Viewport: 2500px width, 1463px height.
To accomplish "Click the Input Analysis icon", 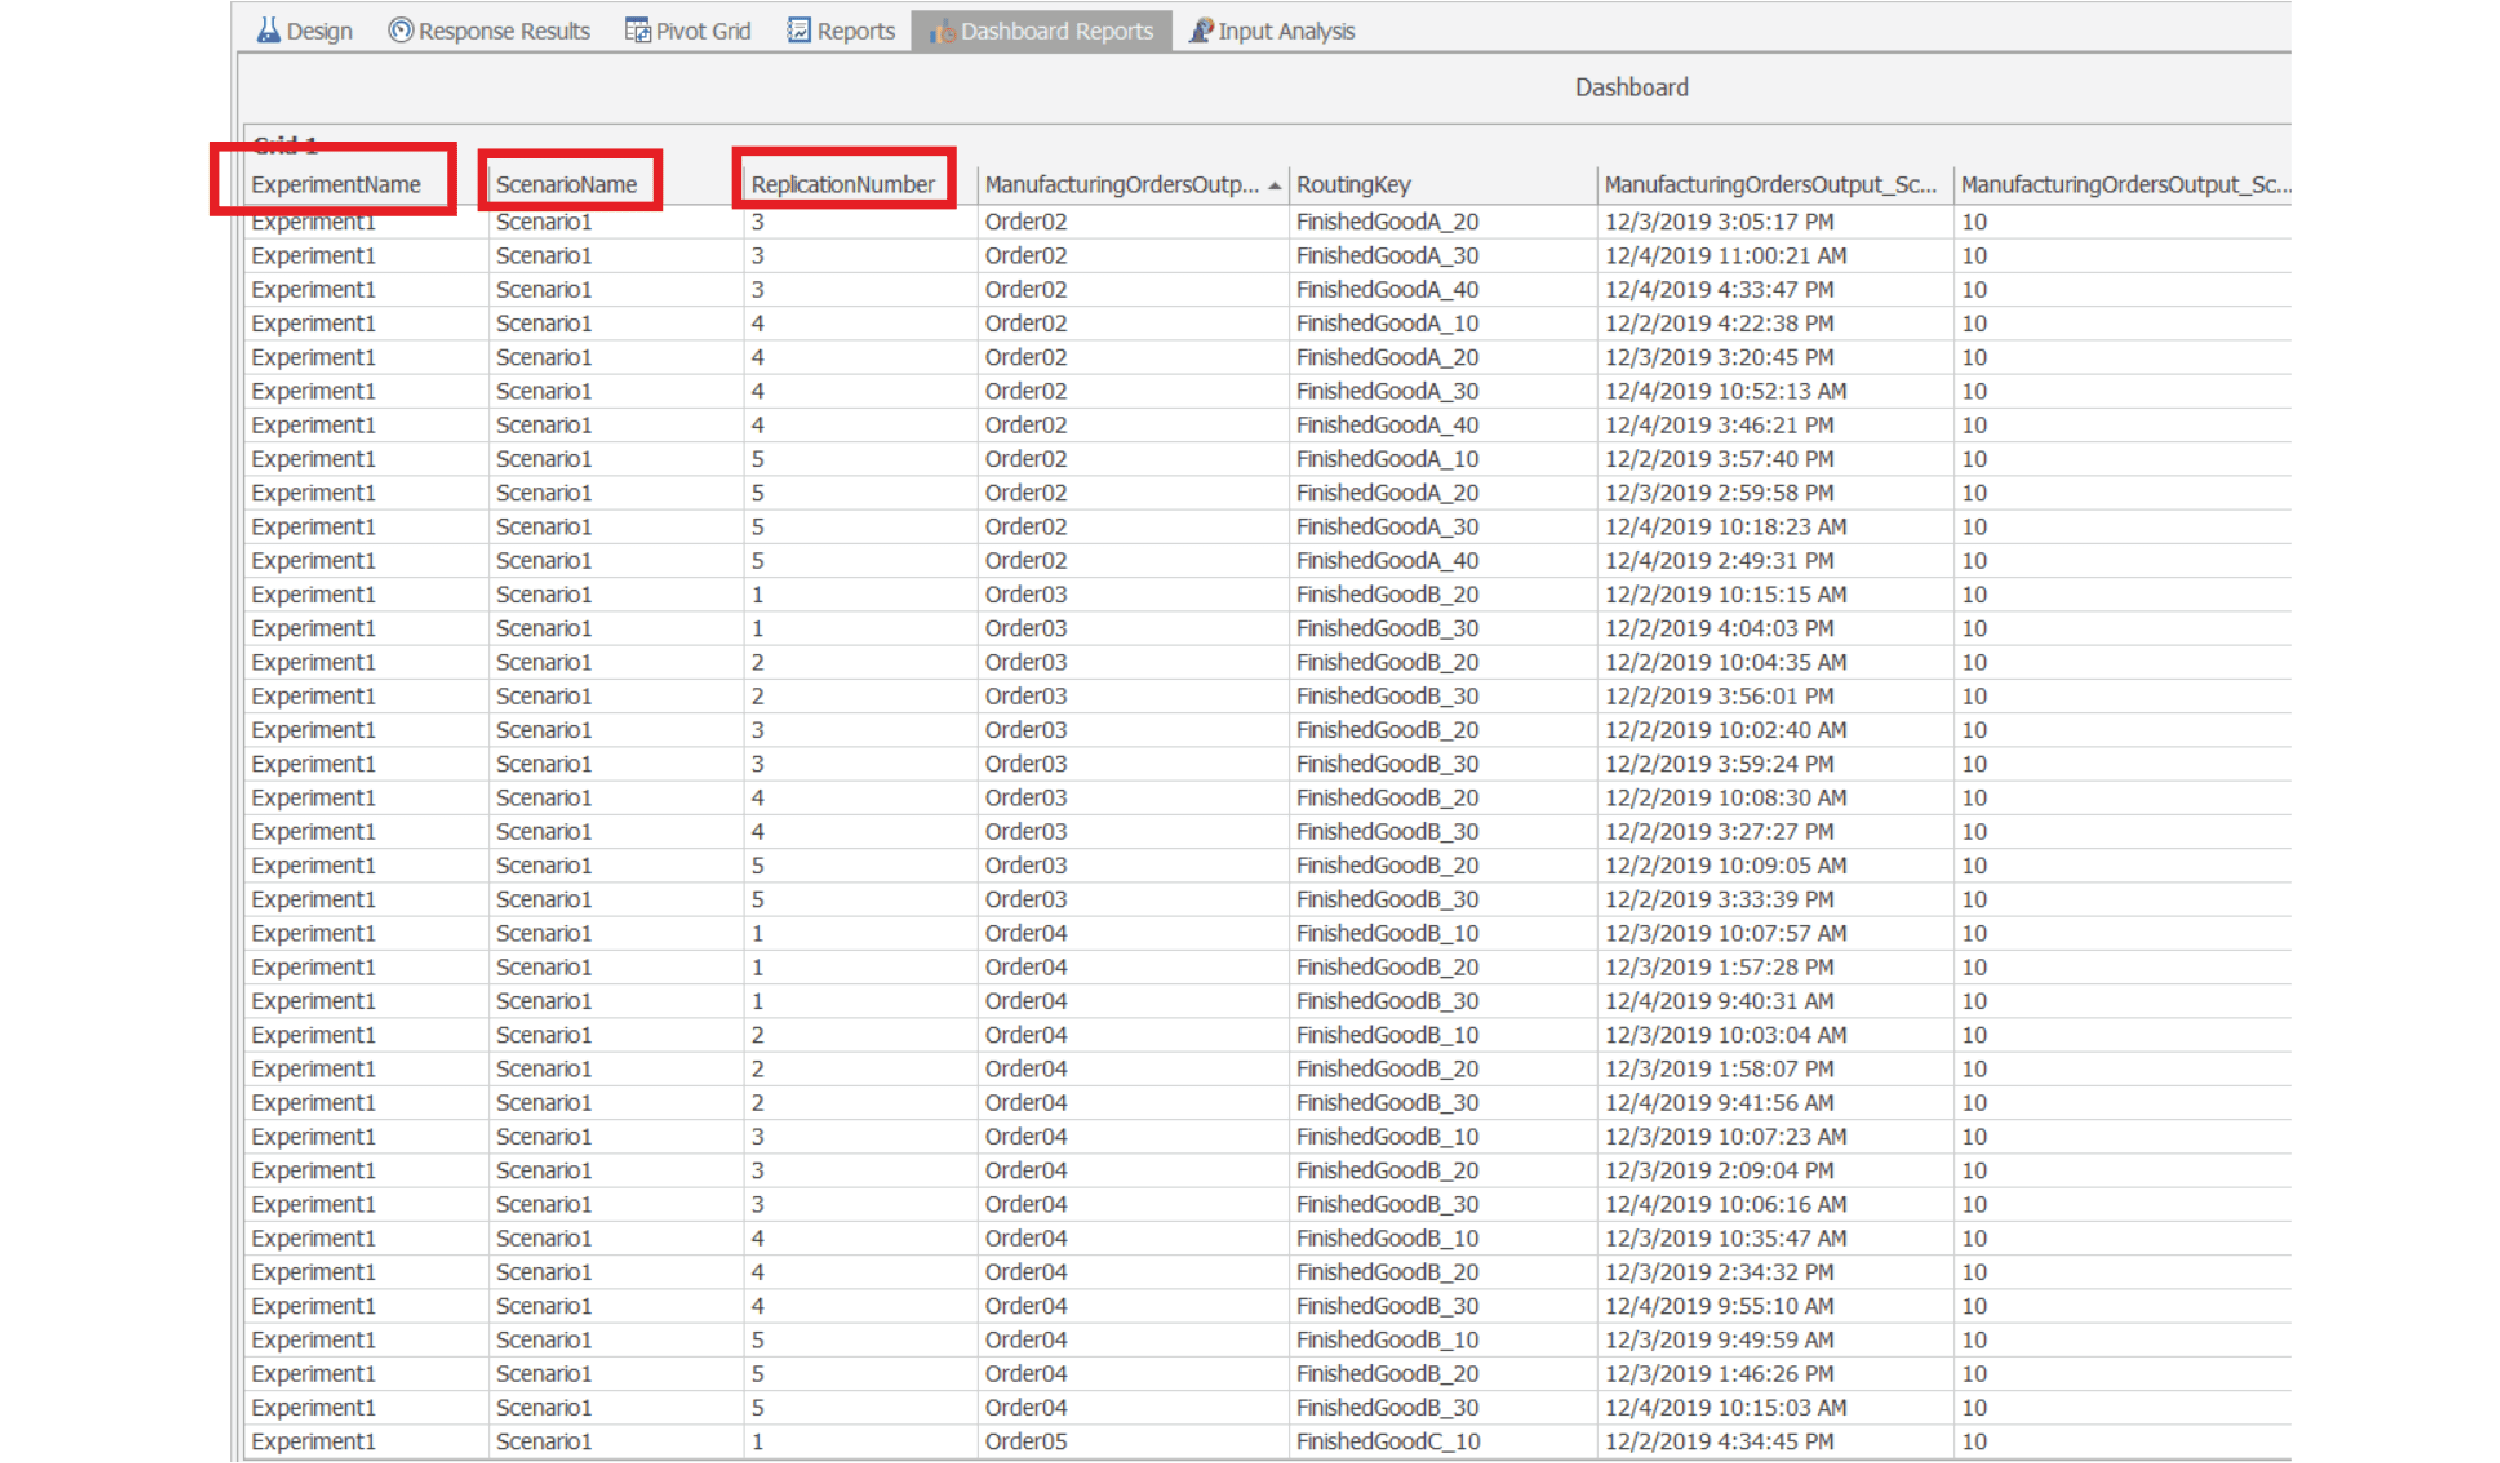I will (x=1200, y=29).
